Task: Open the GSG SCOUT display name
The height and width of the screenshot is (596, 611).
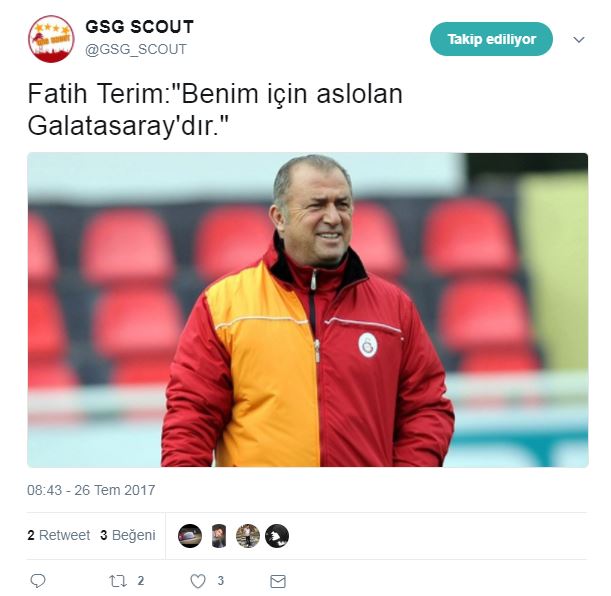Action: pyautogui.click(x=140, y=27)
